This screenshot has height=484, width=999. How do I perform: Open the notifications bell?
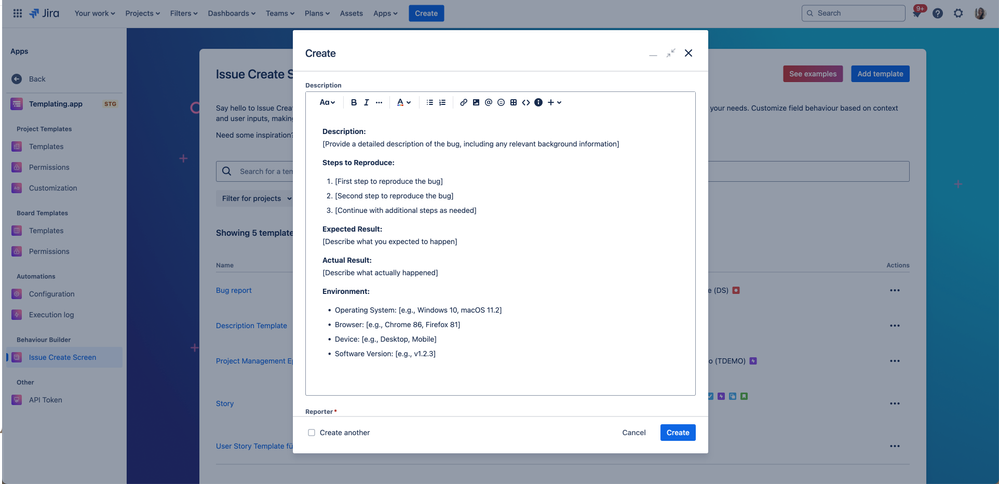917,13
